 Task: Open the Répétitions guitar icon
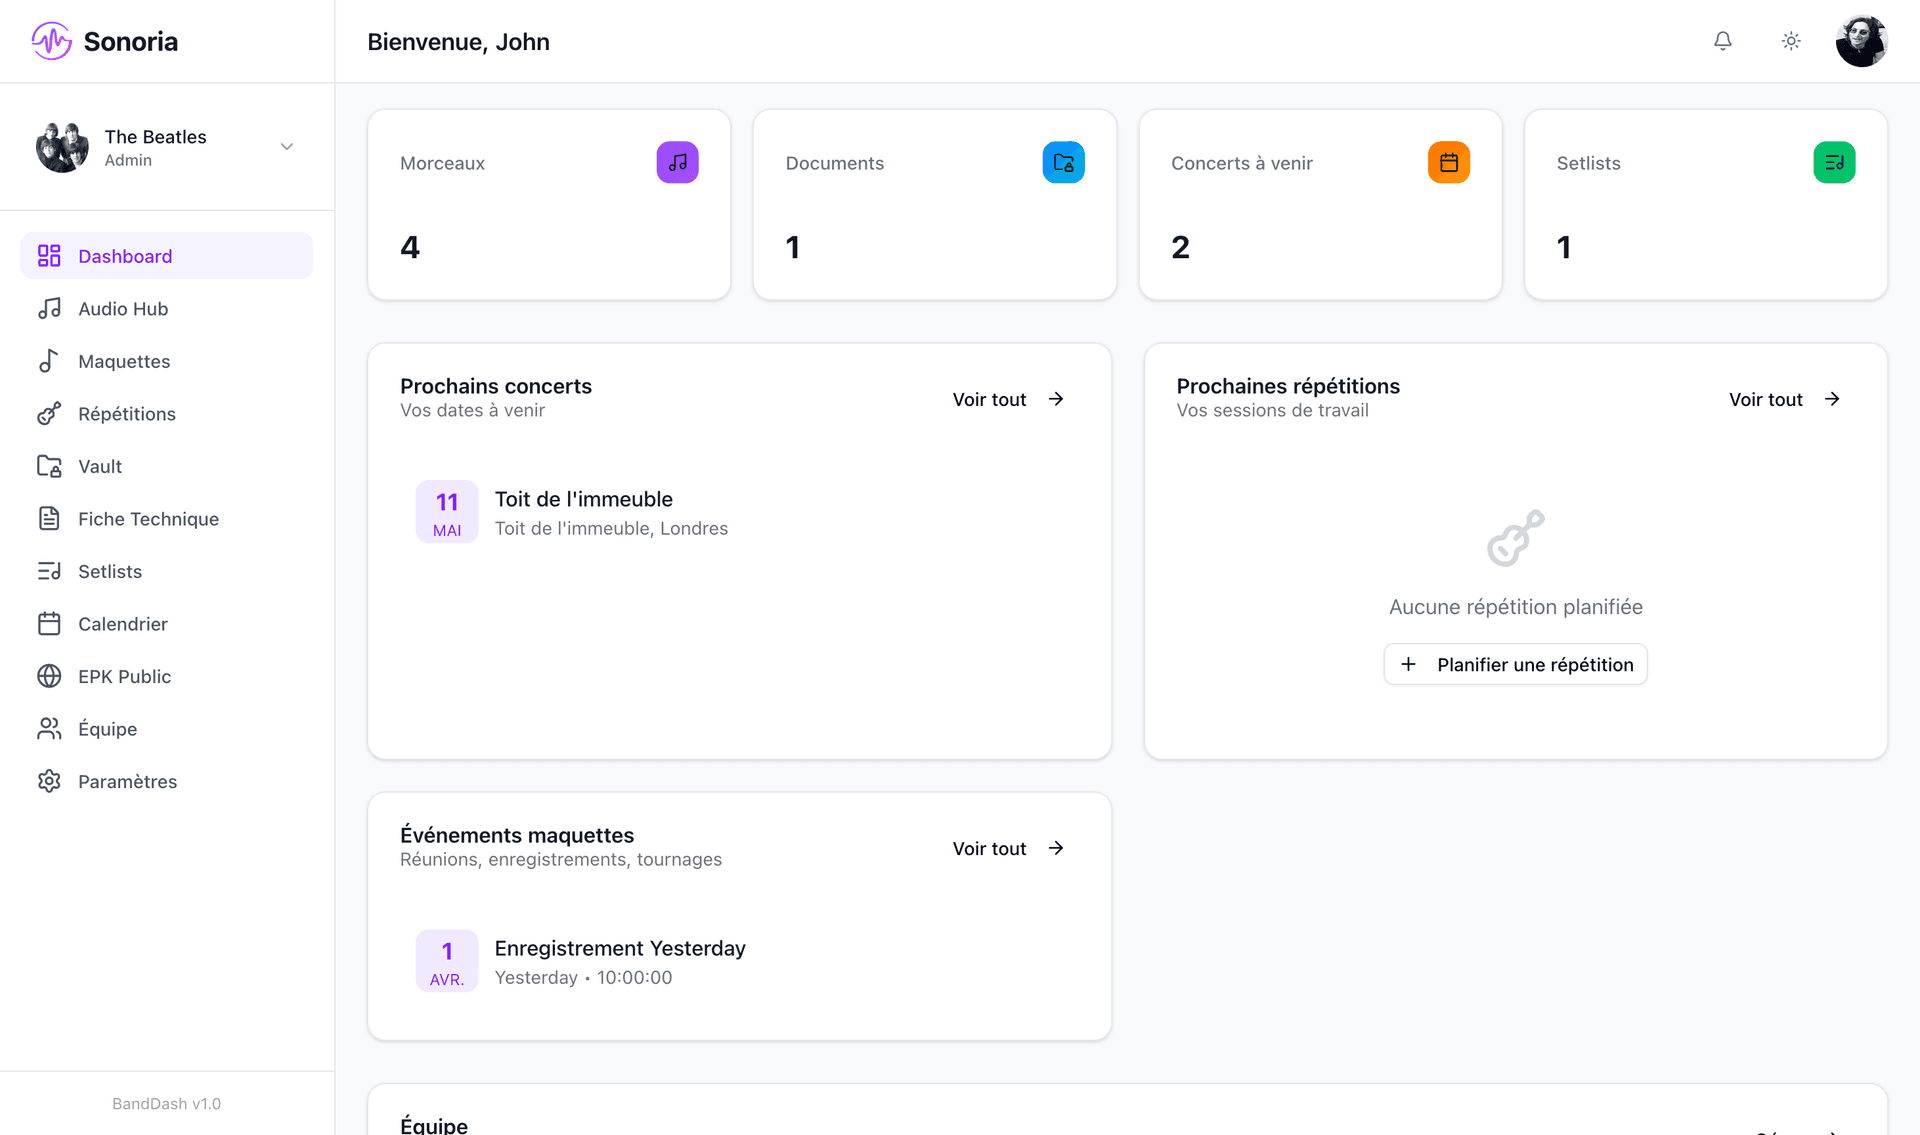pos(50,413)
